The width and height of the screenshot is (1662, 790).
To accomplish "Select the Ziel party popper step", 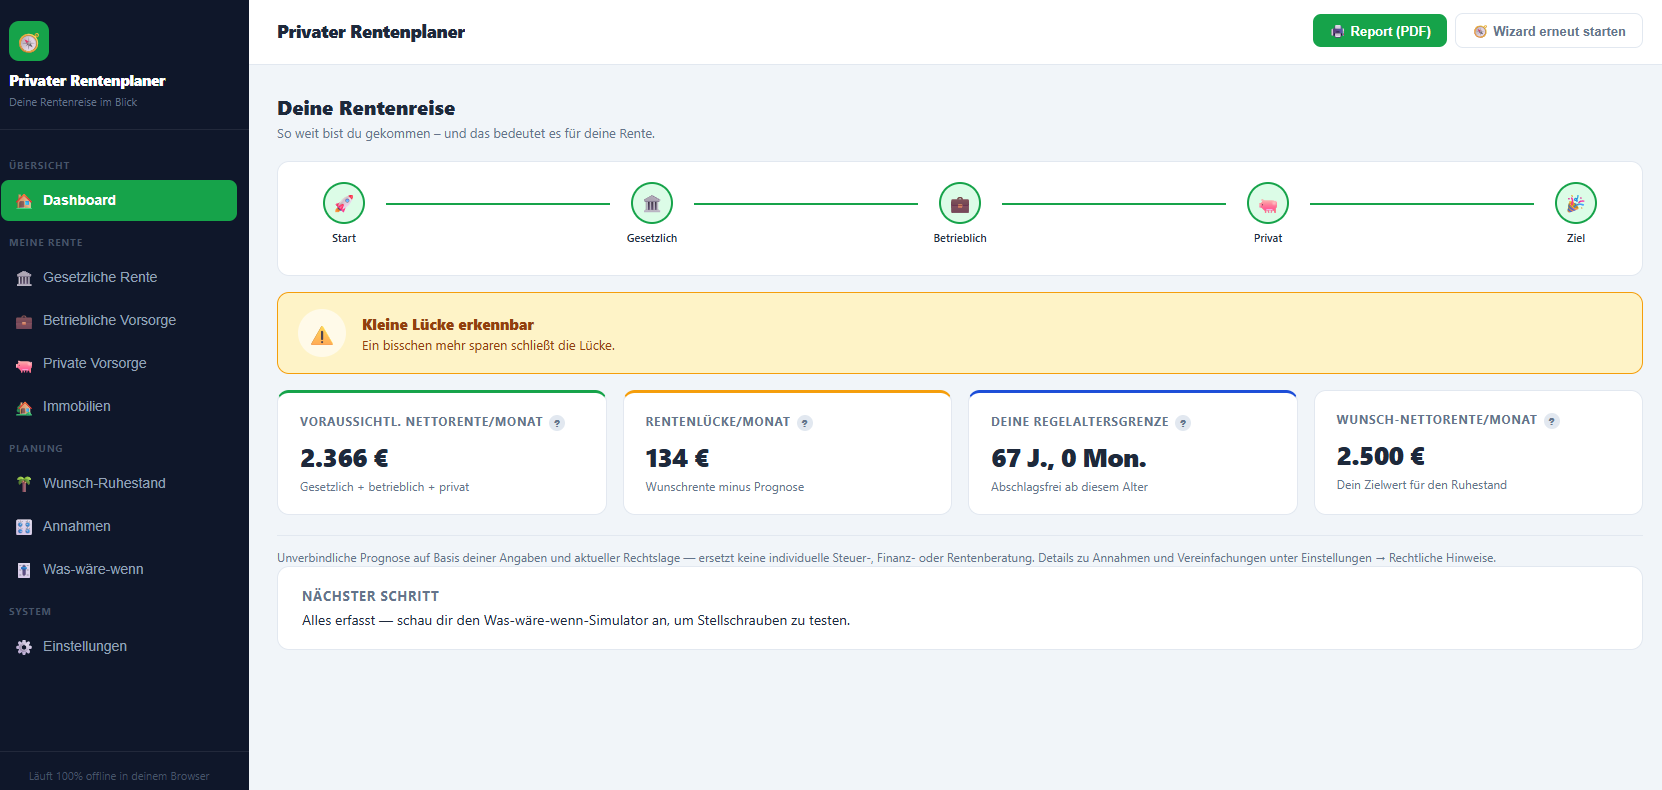I will point(1576,203).
